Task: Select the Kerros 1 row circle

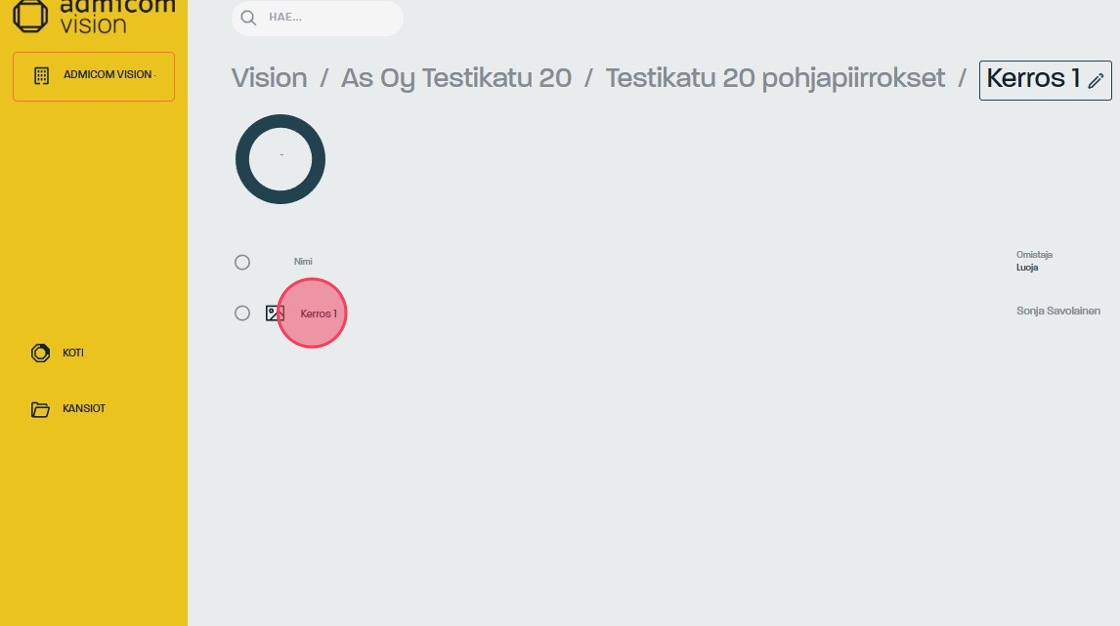Action: coord(242,313)
